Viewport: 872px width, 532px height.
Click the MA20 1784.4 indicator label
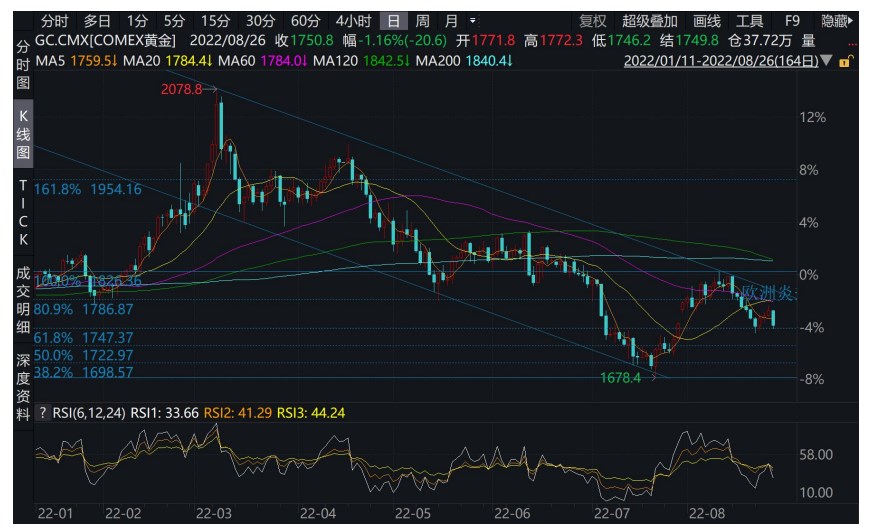click(167, 61)
